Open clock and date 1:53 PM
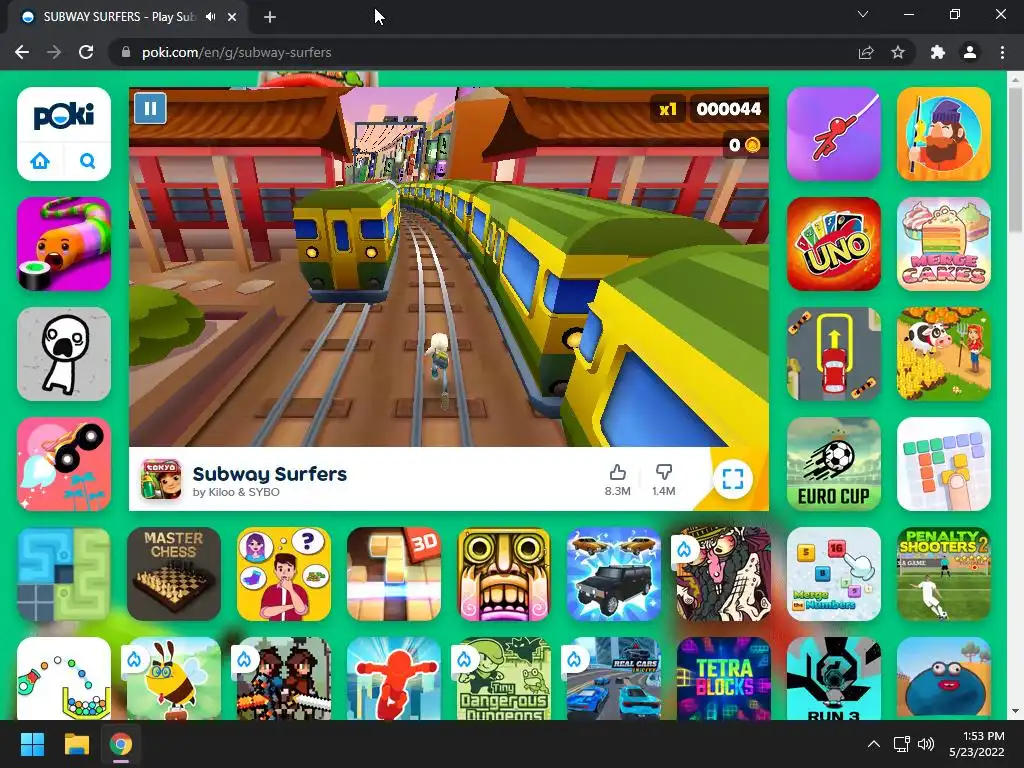Viewport: 1024px width, 768px height. (977, 744)
